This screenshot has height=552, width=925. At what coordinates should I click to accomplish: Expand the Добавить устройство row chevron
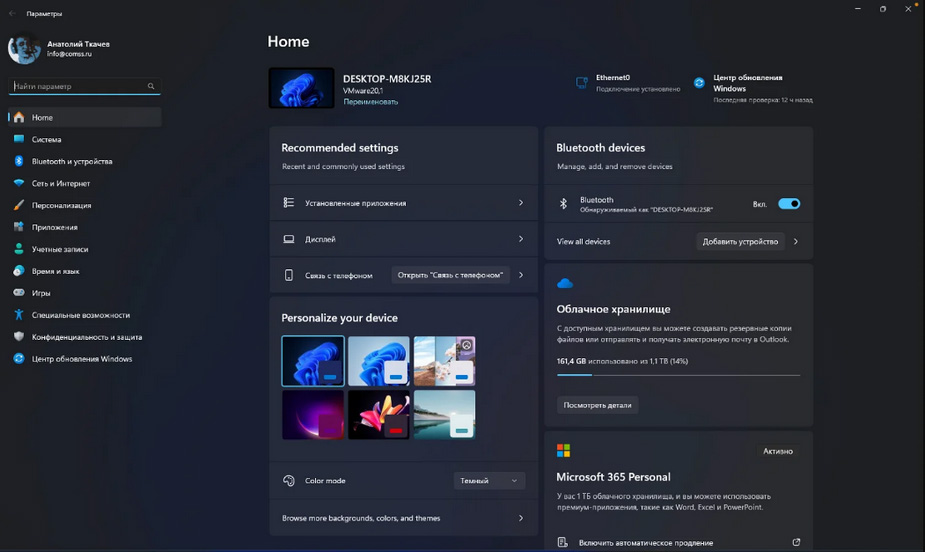tap(796, 241)
